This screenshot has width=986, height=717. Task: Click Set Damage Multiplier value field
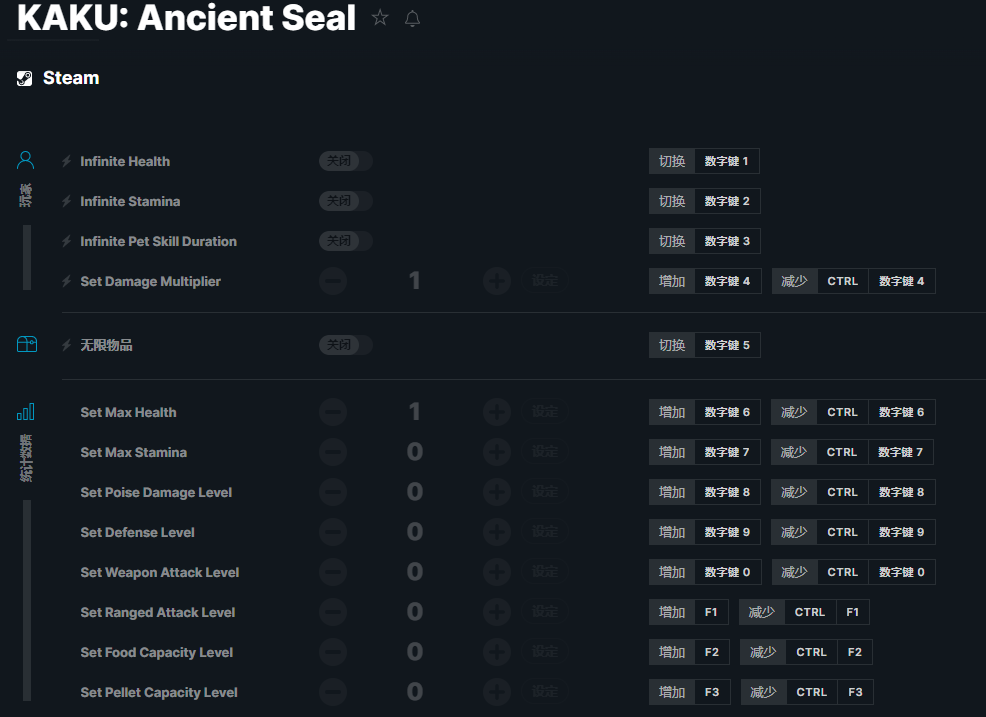pyautogui.click(x=414, y=281)
